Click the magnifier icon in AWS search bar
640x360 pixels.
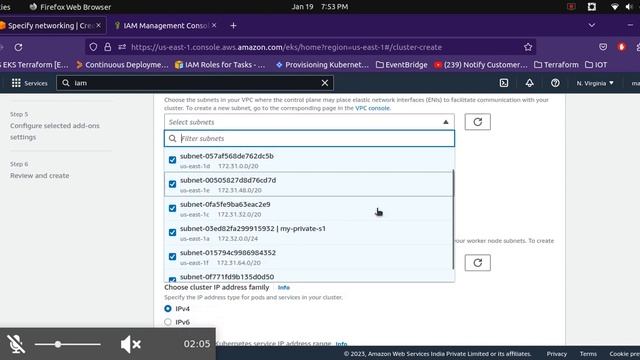coord(66,83)
